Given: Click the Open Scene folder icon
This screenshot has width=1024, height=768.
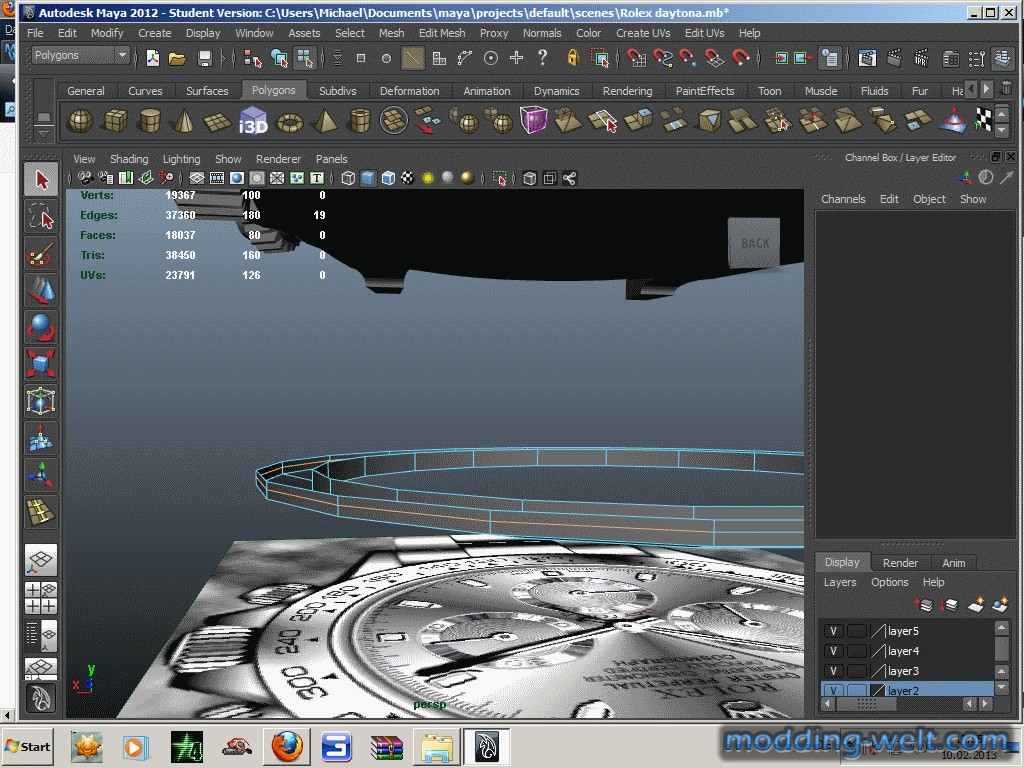Looking at the screenshot, I should 178,58.
